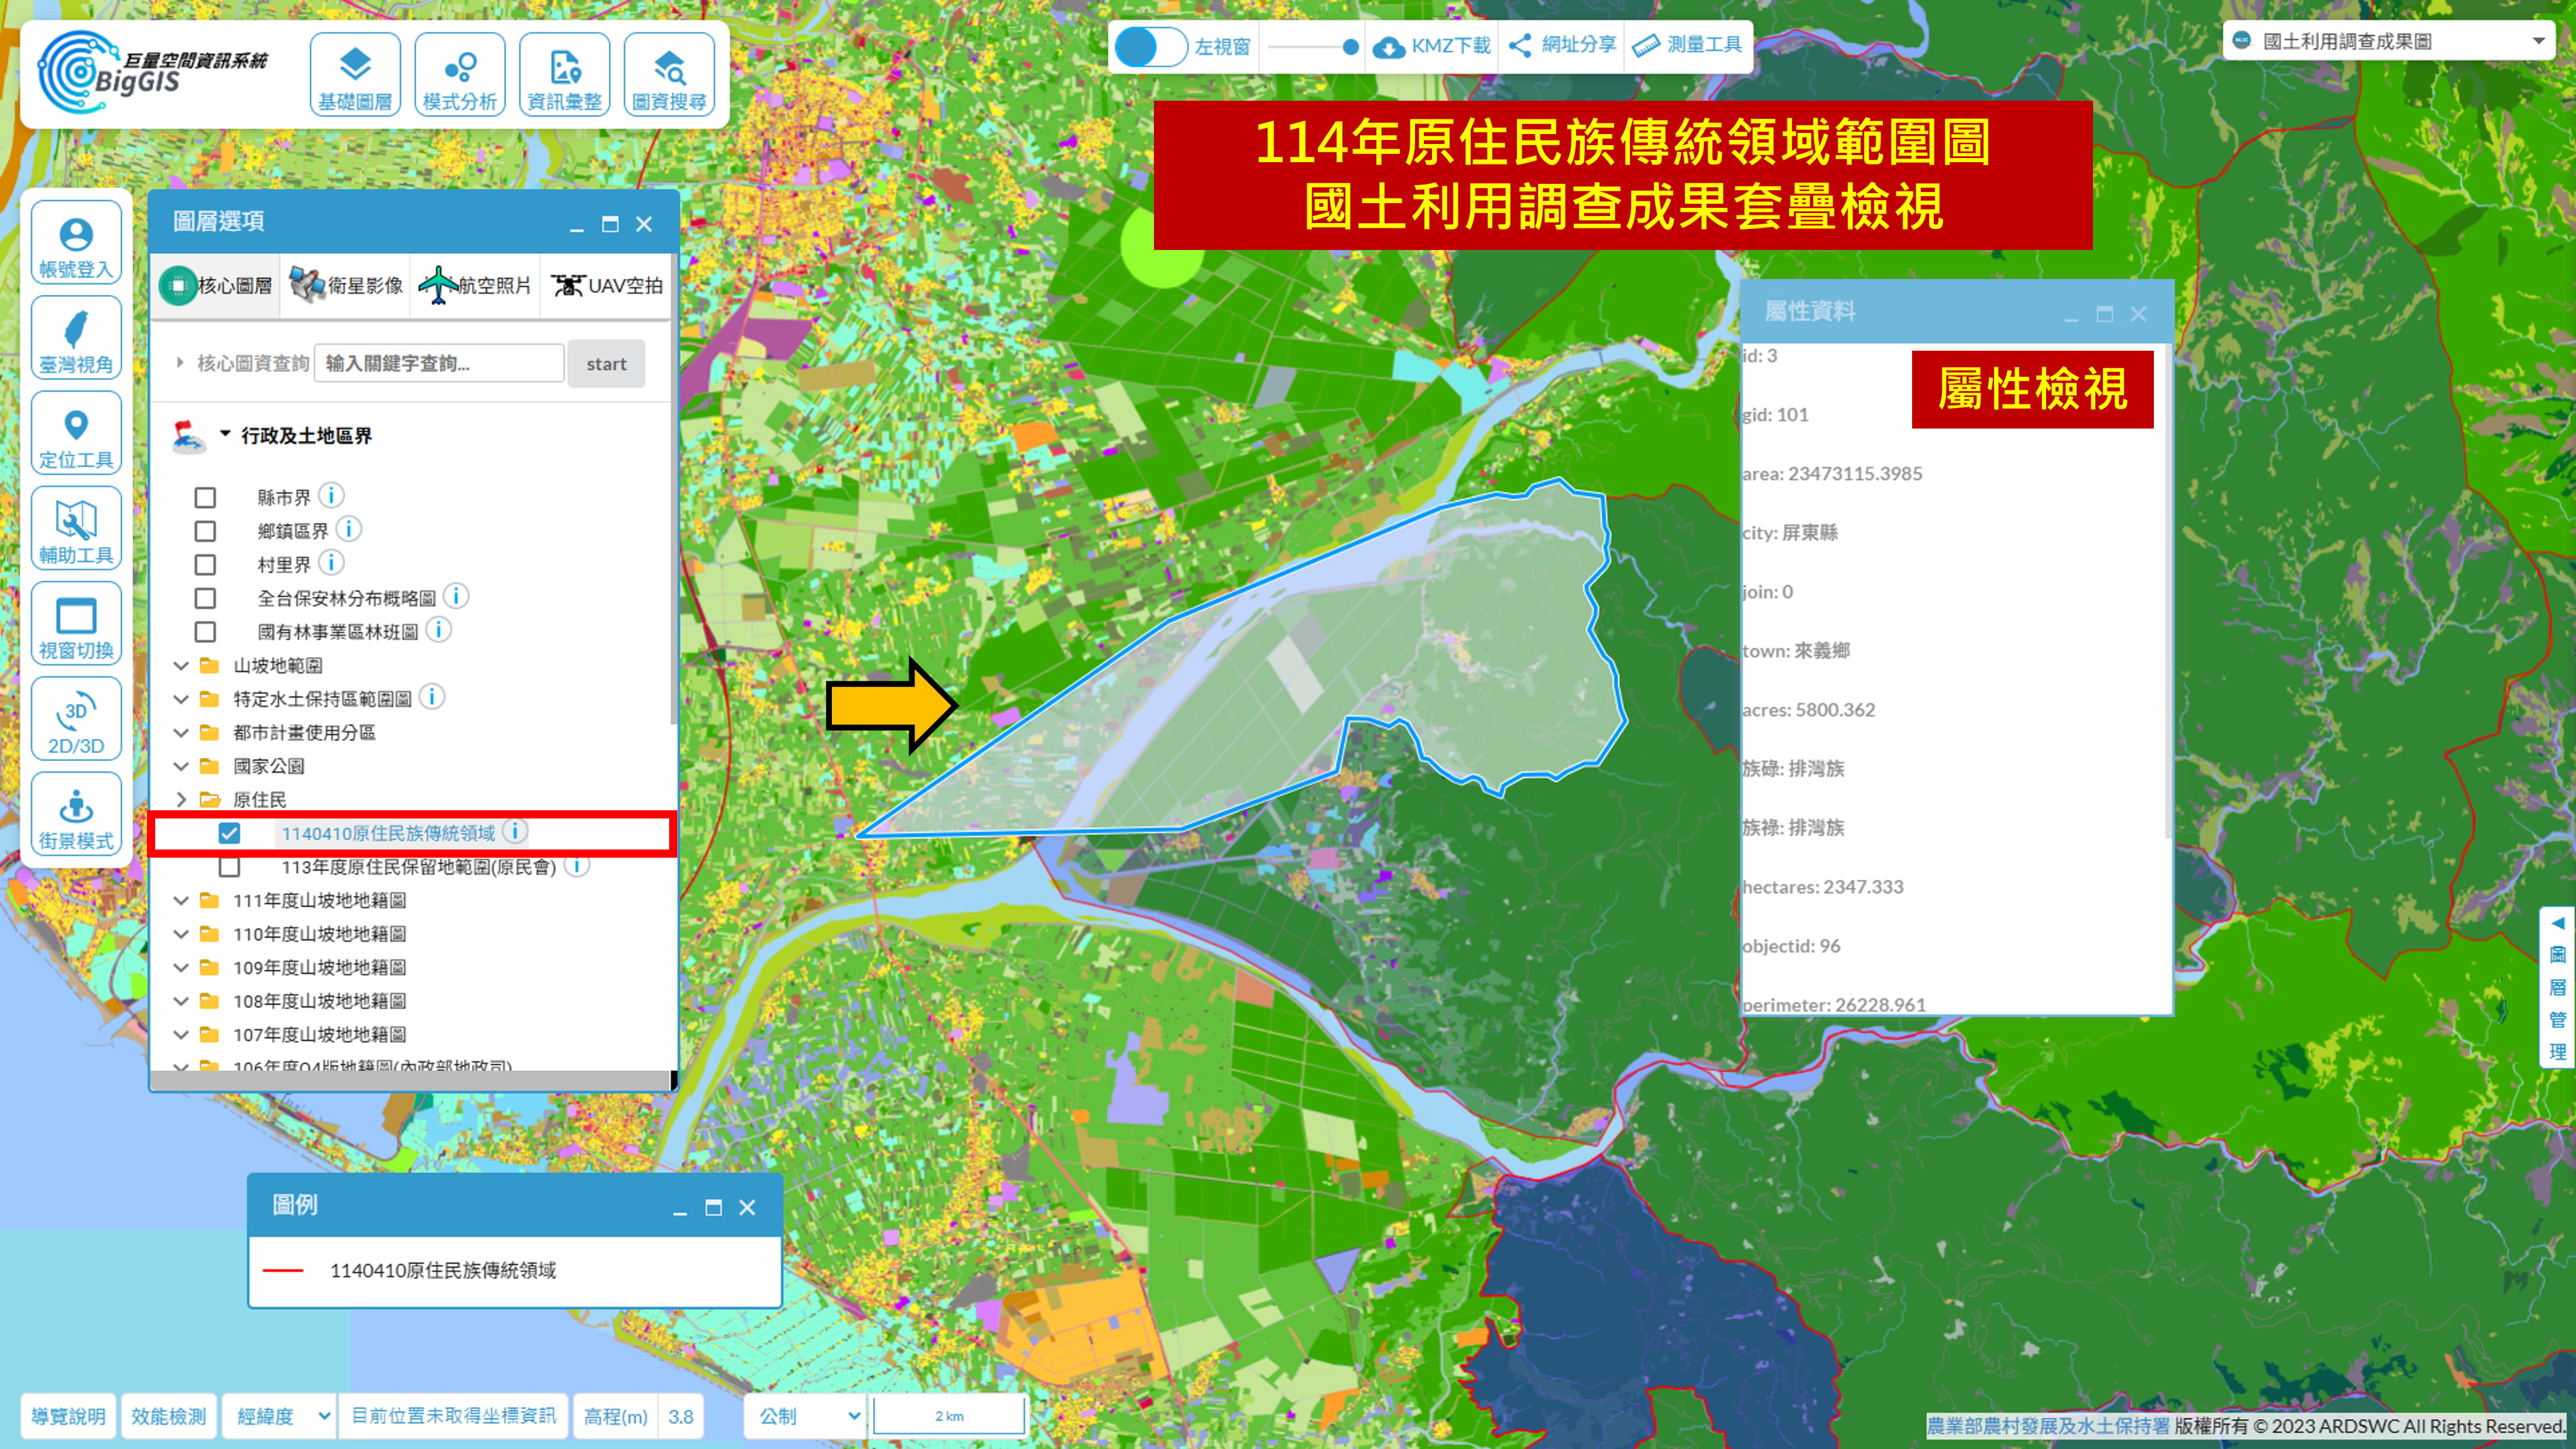Switch to 臺灣視角 Taiwan view

76,337
